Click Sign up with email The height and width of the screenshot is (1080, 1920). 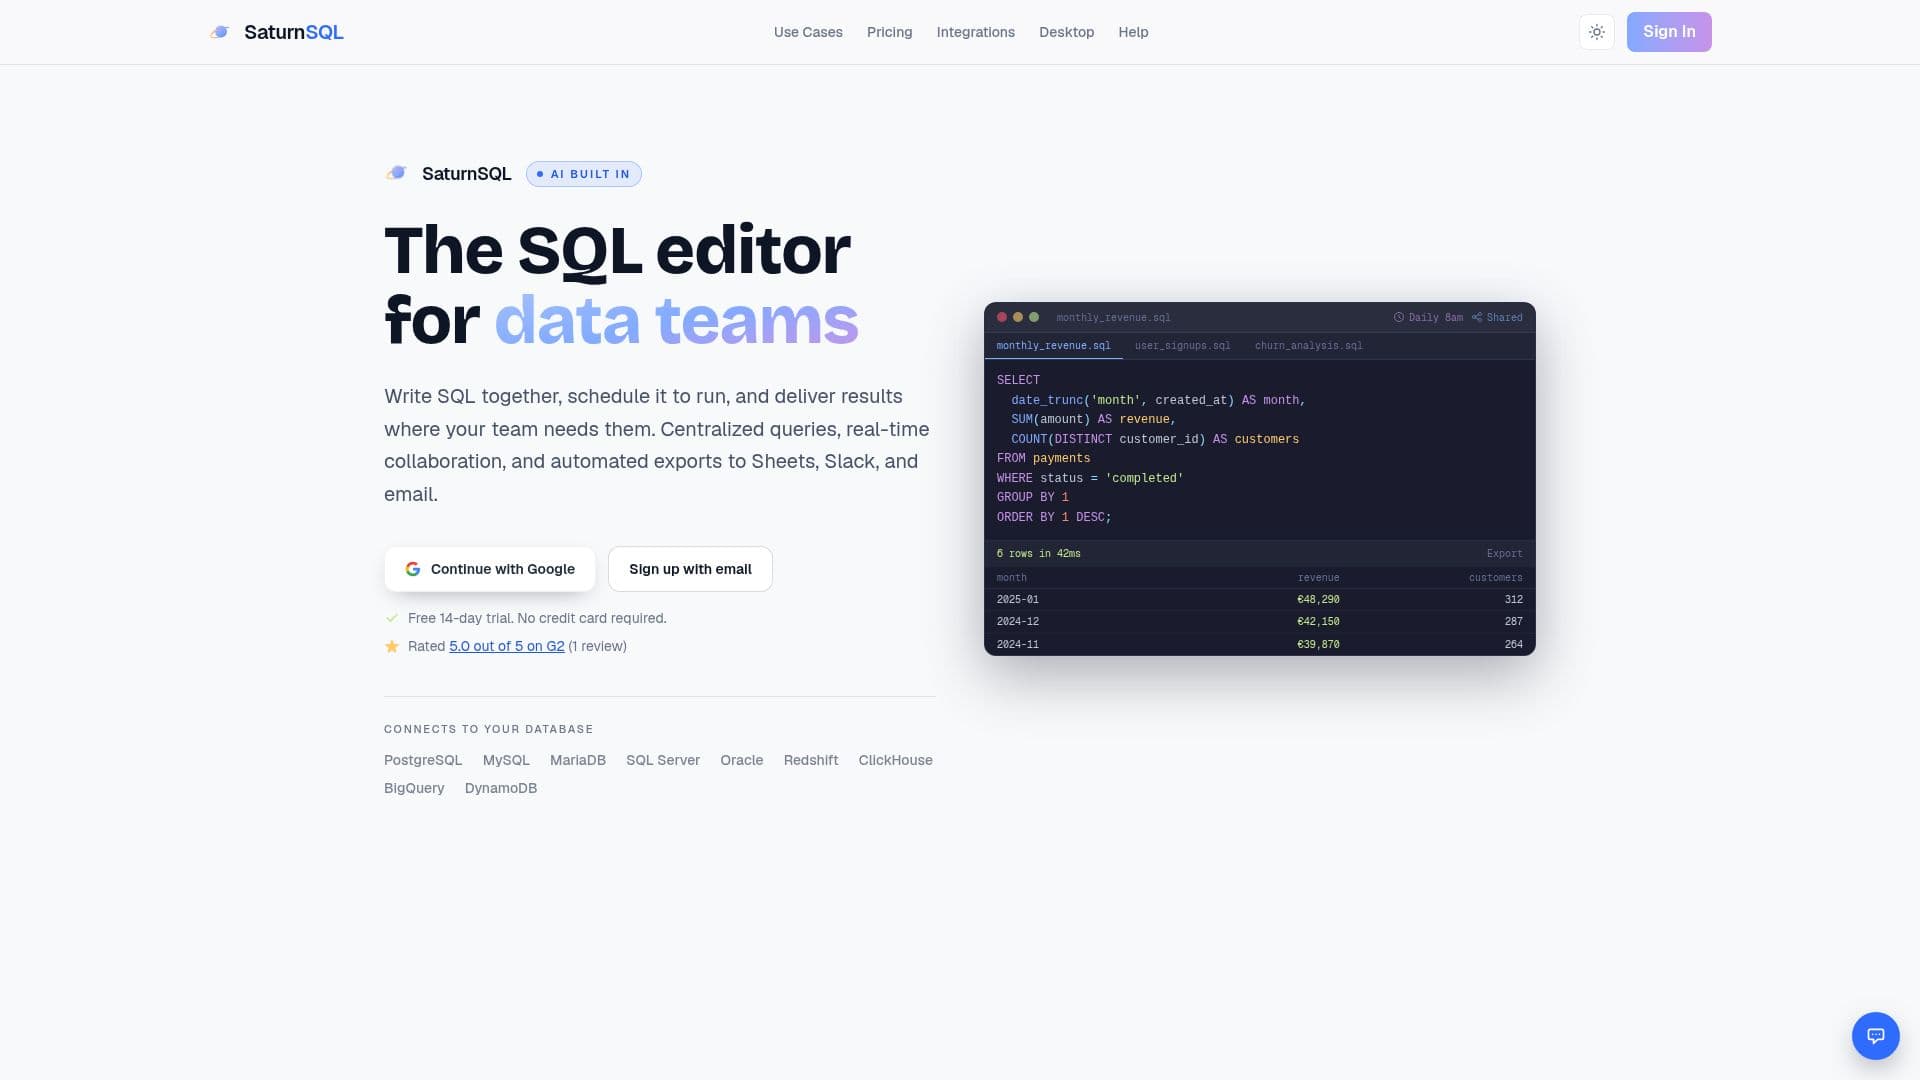(690, 569)
